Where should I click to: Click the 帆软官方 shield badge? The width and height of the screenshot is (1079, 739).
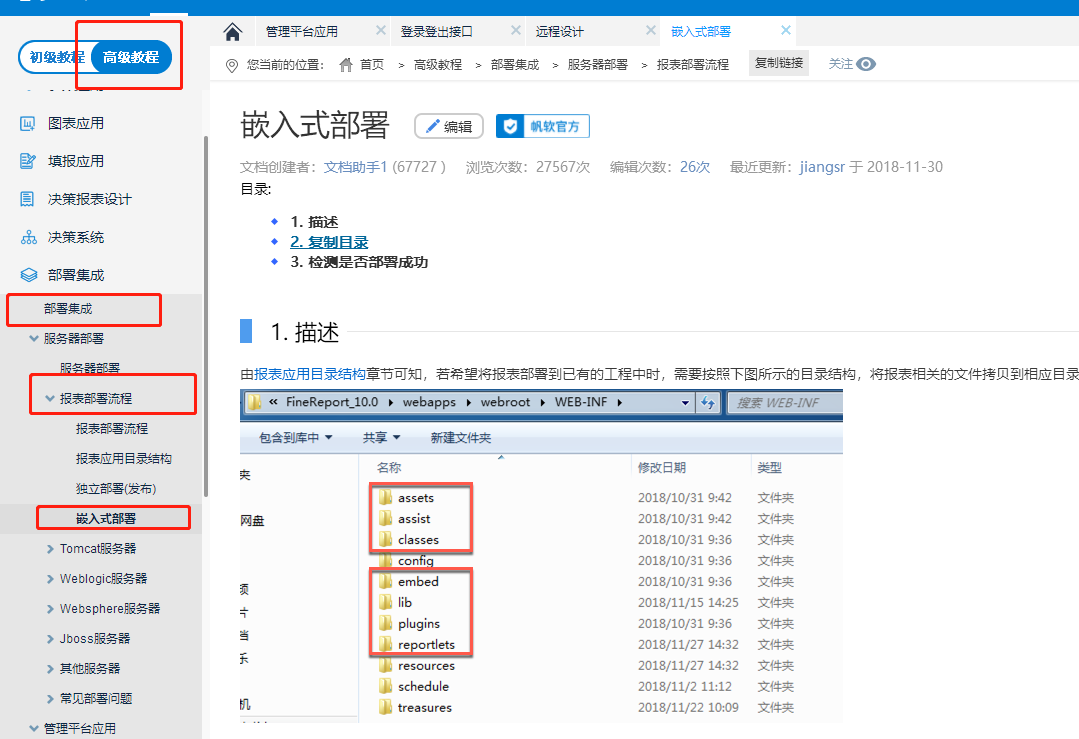tap(510, 126)
